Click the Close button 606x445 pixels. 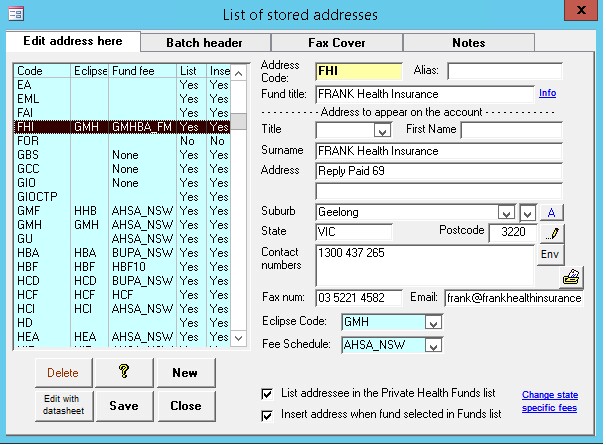coord(186,406)
